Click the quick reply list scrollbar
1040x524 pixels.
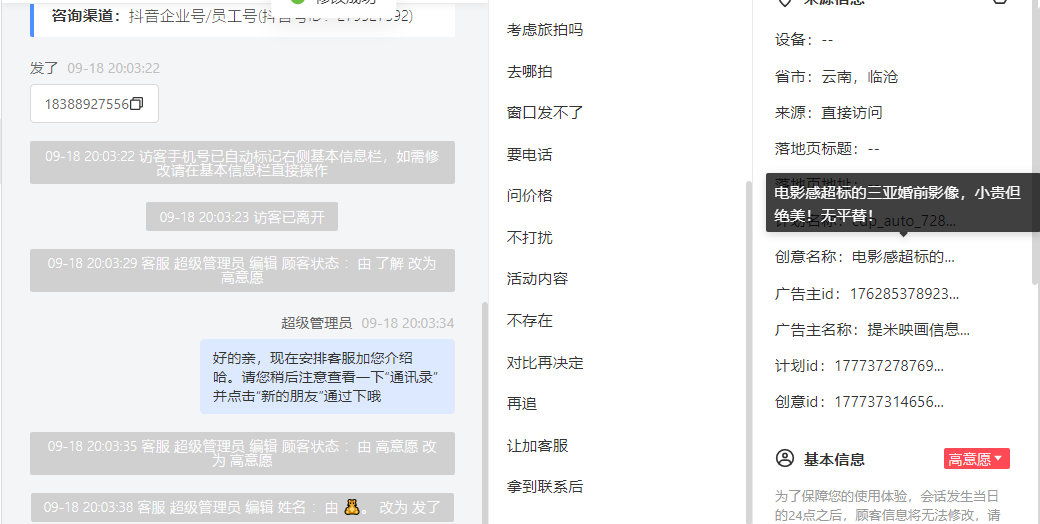pyautogui.click(x=749, y=352)
